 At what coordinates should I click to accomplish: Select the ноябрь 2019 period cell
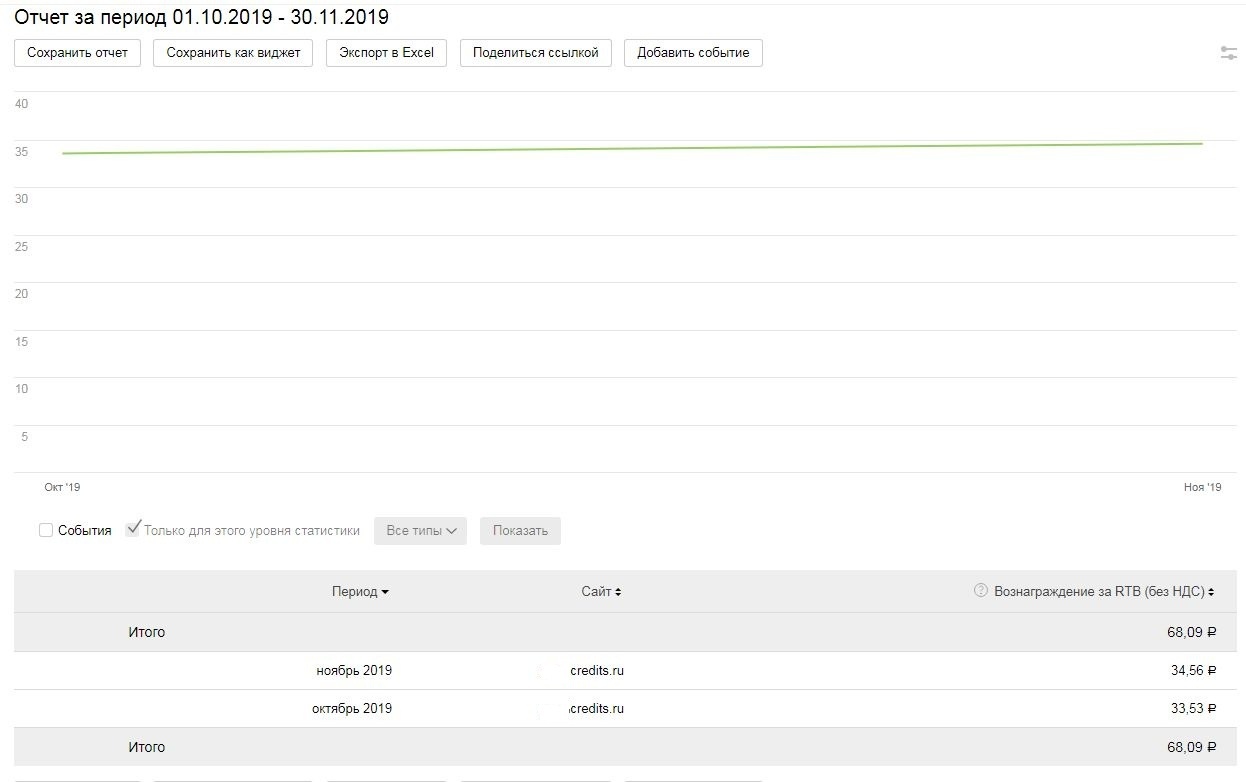354,671
